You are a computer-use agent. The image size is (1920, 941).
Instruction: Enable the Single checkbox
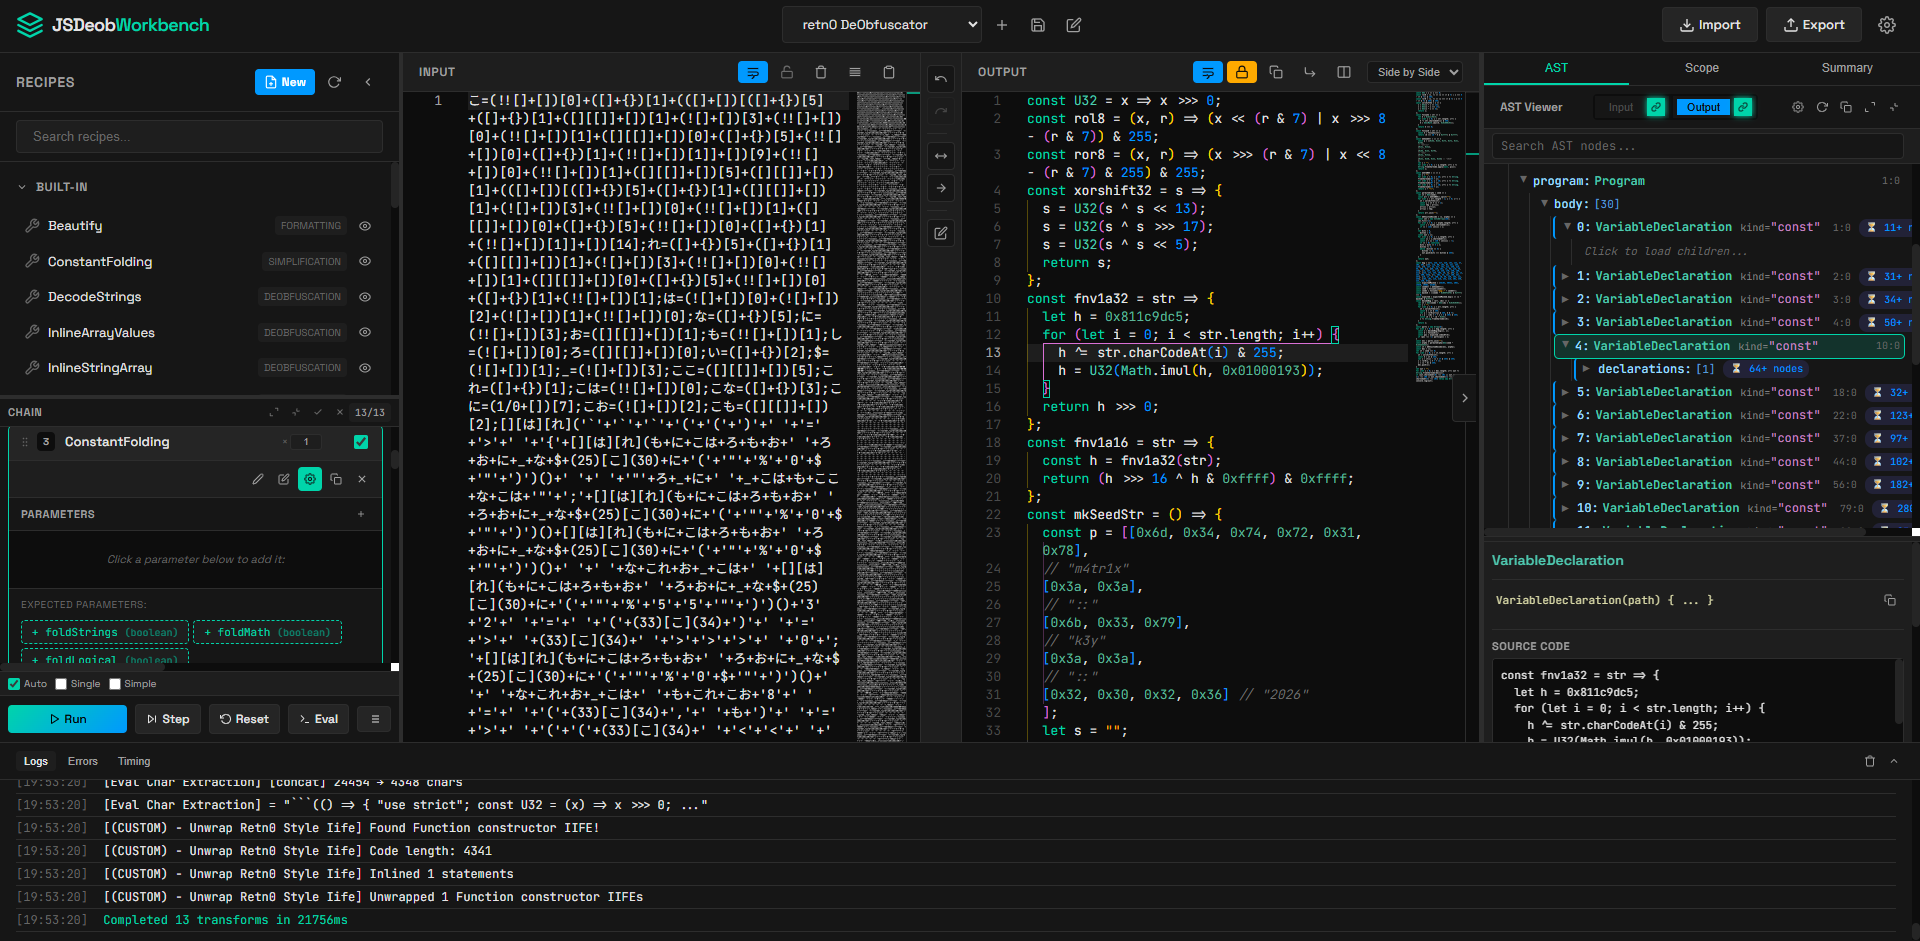[61, 684]
